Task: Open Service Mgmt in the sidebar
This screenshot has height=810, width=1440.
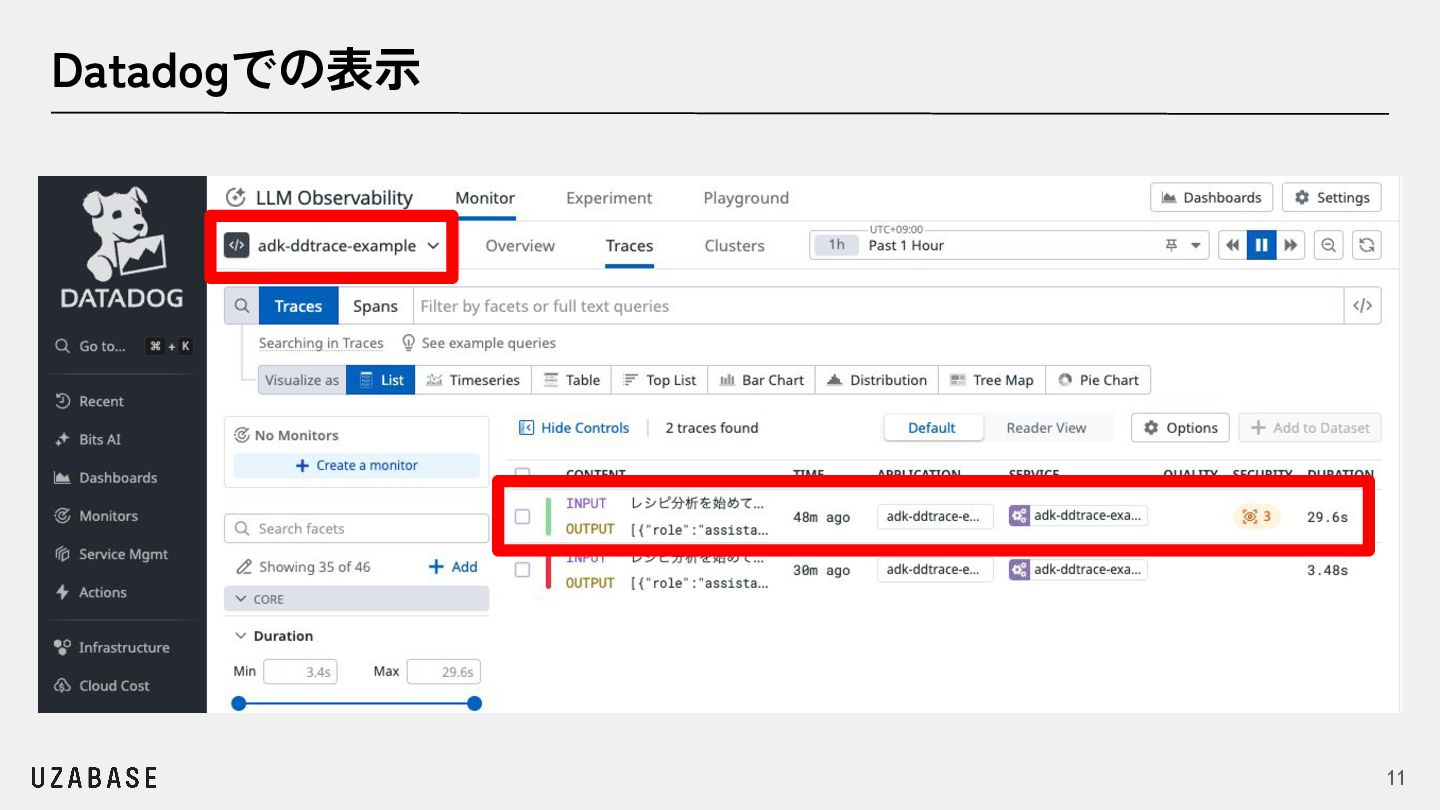Action: click(x=111, y=554)
